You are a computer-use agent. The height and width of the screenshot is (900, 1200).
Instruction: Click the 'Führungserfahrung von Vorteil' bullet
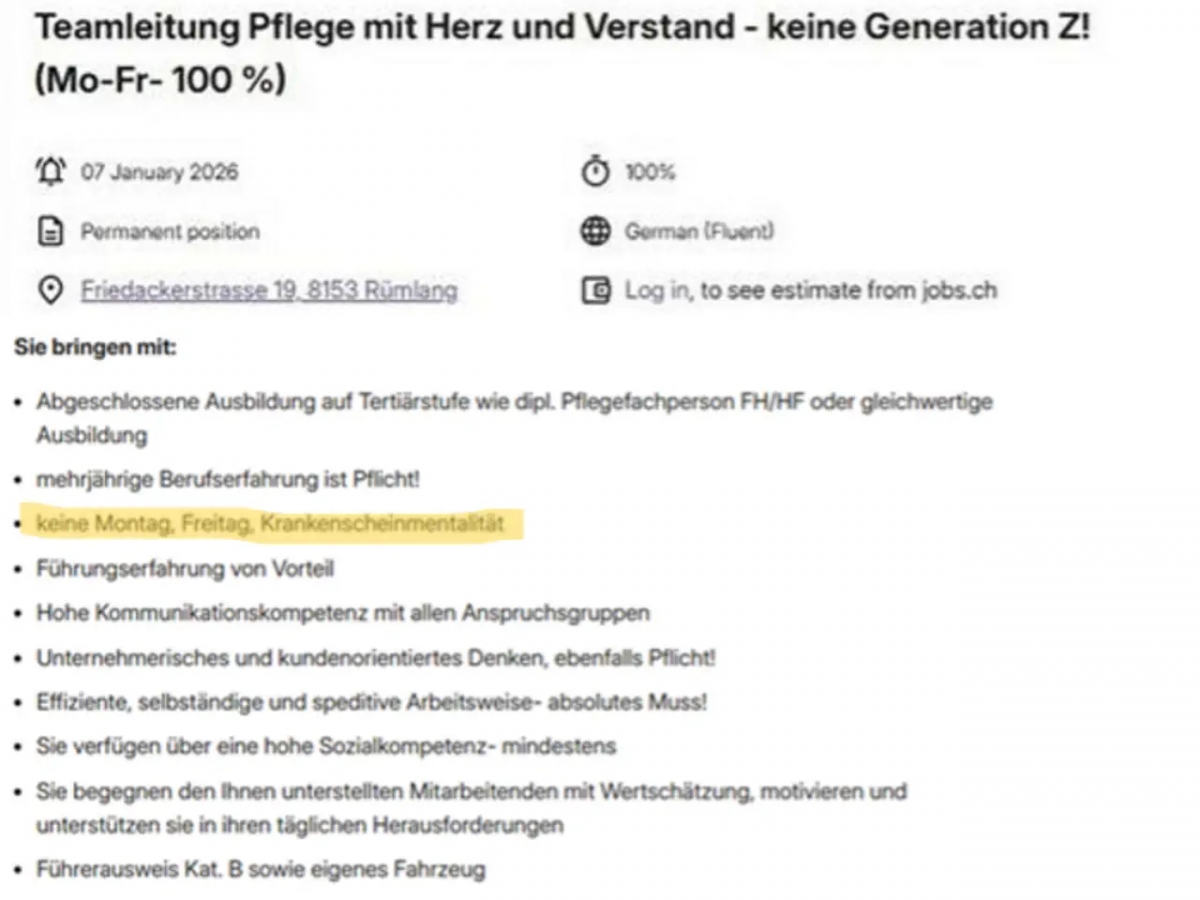point(185,569)
